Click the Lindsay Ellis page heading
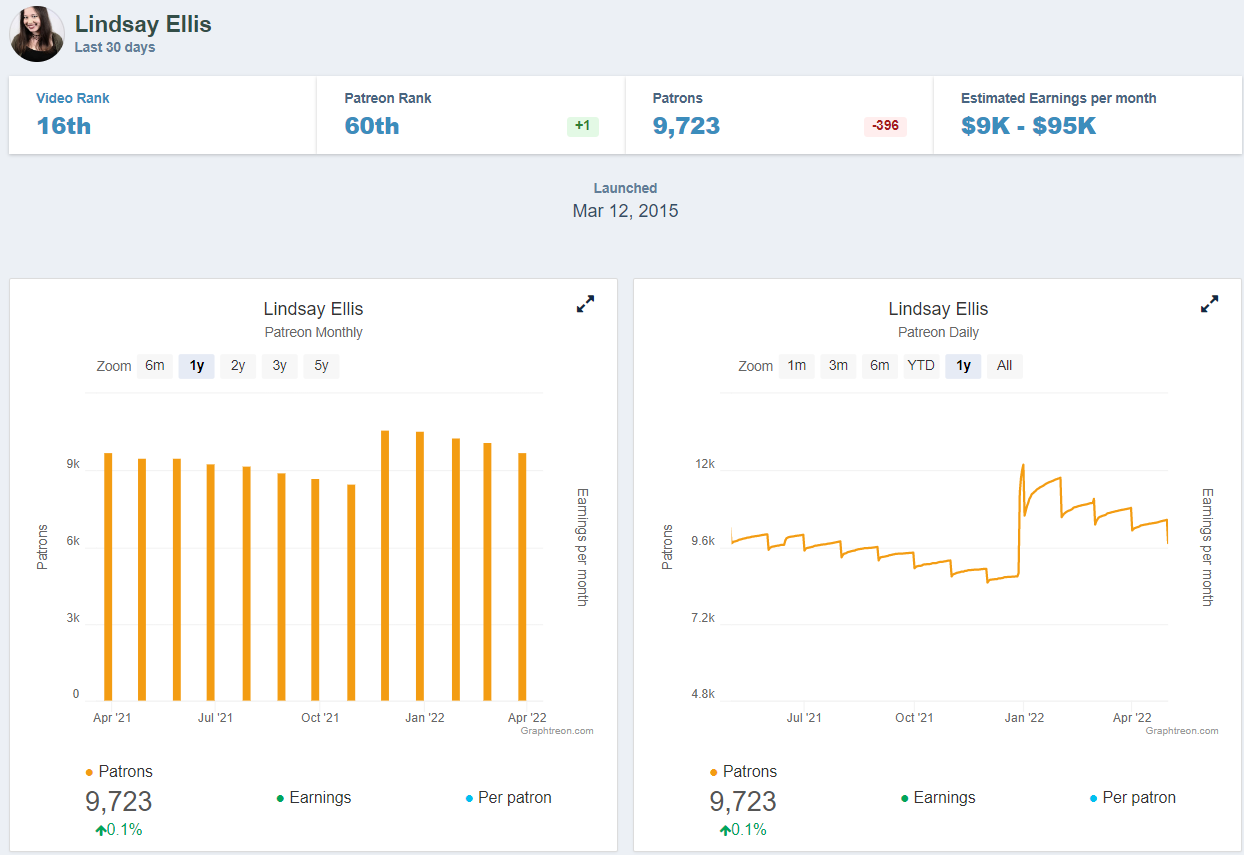The width and height of the screenshot is (1244, 855). [x=143, y=24]
